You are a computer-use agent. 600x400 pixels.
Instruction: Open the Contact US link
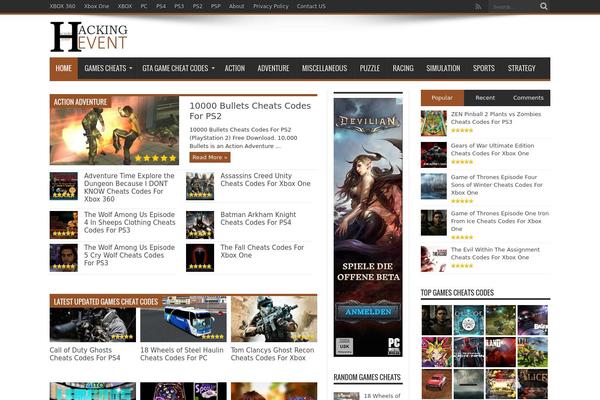point(311,6)
